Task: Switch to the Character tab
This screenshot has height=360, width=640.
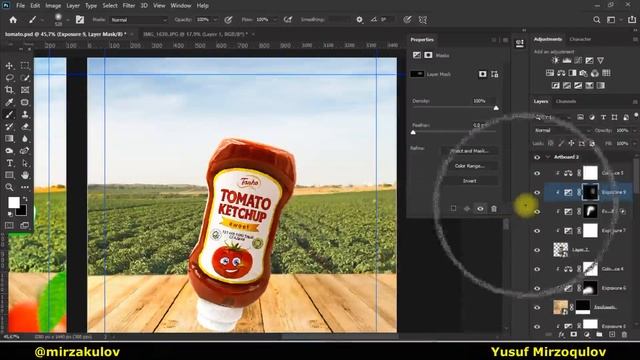Action: click(580, 39)
